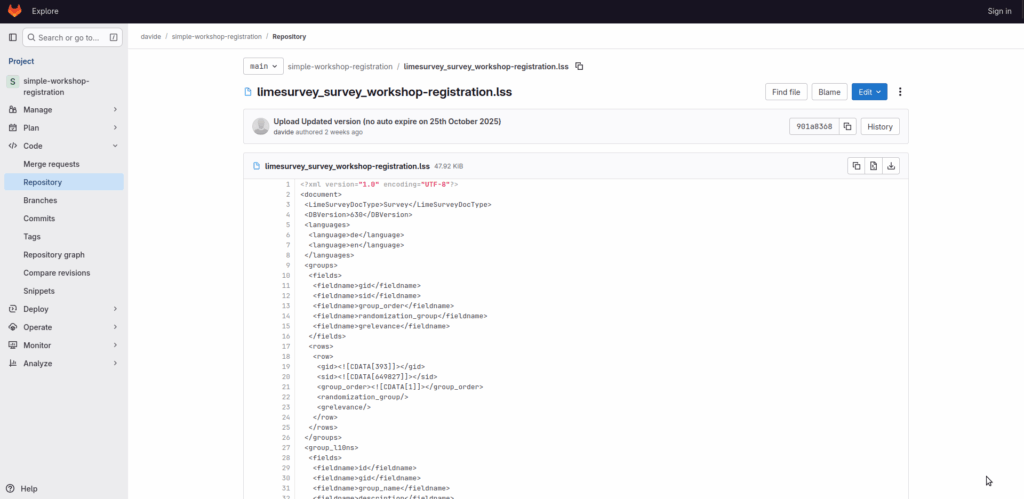The image size is (1024, 499).
Task: Open the main branch dropdown
Action: (x=262, y=67)
